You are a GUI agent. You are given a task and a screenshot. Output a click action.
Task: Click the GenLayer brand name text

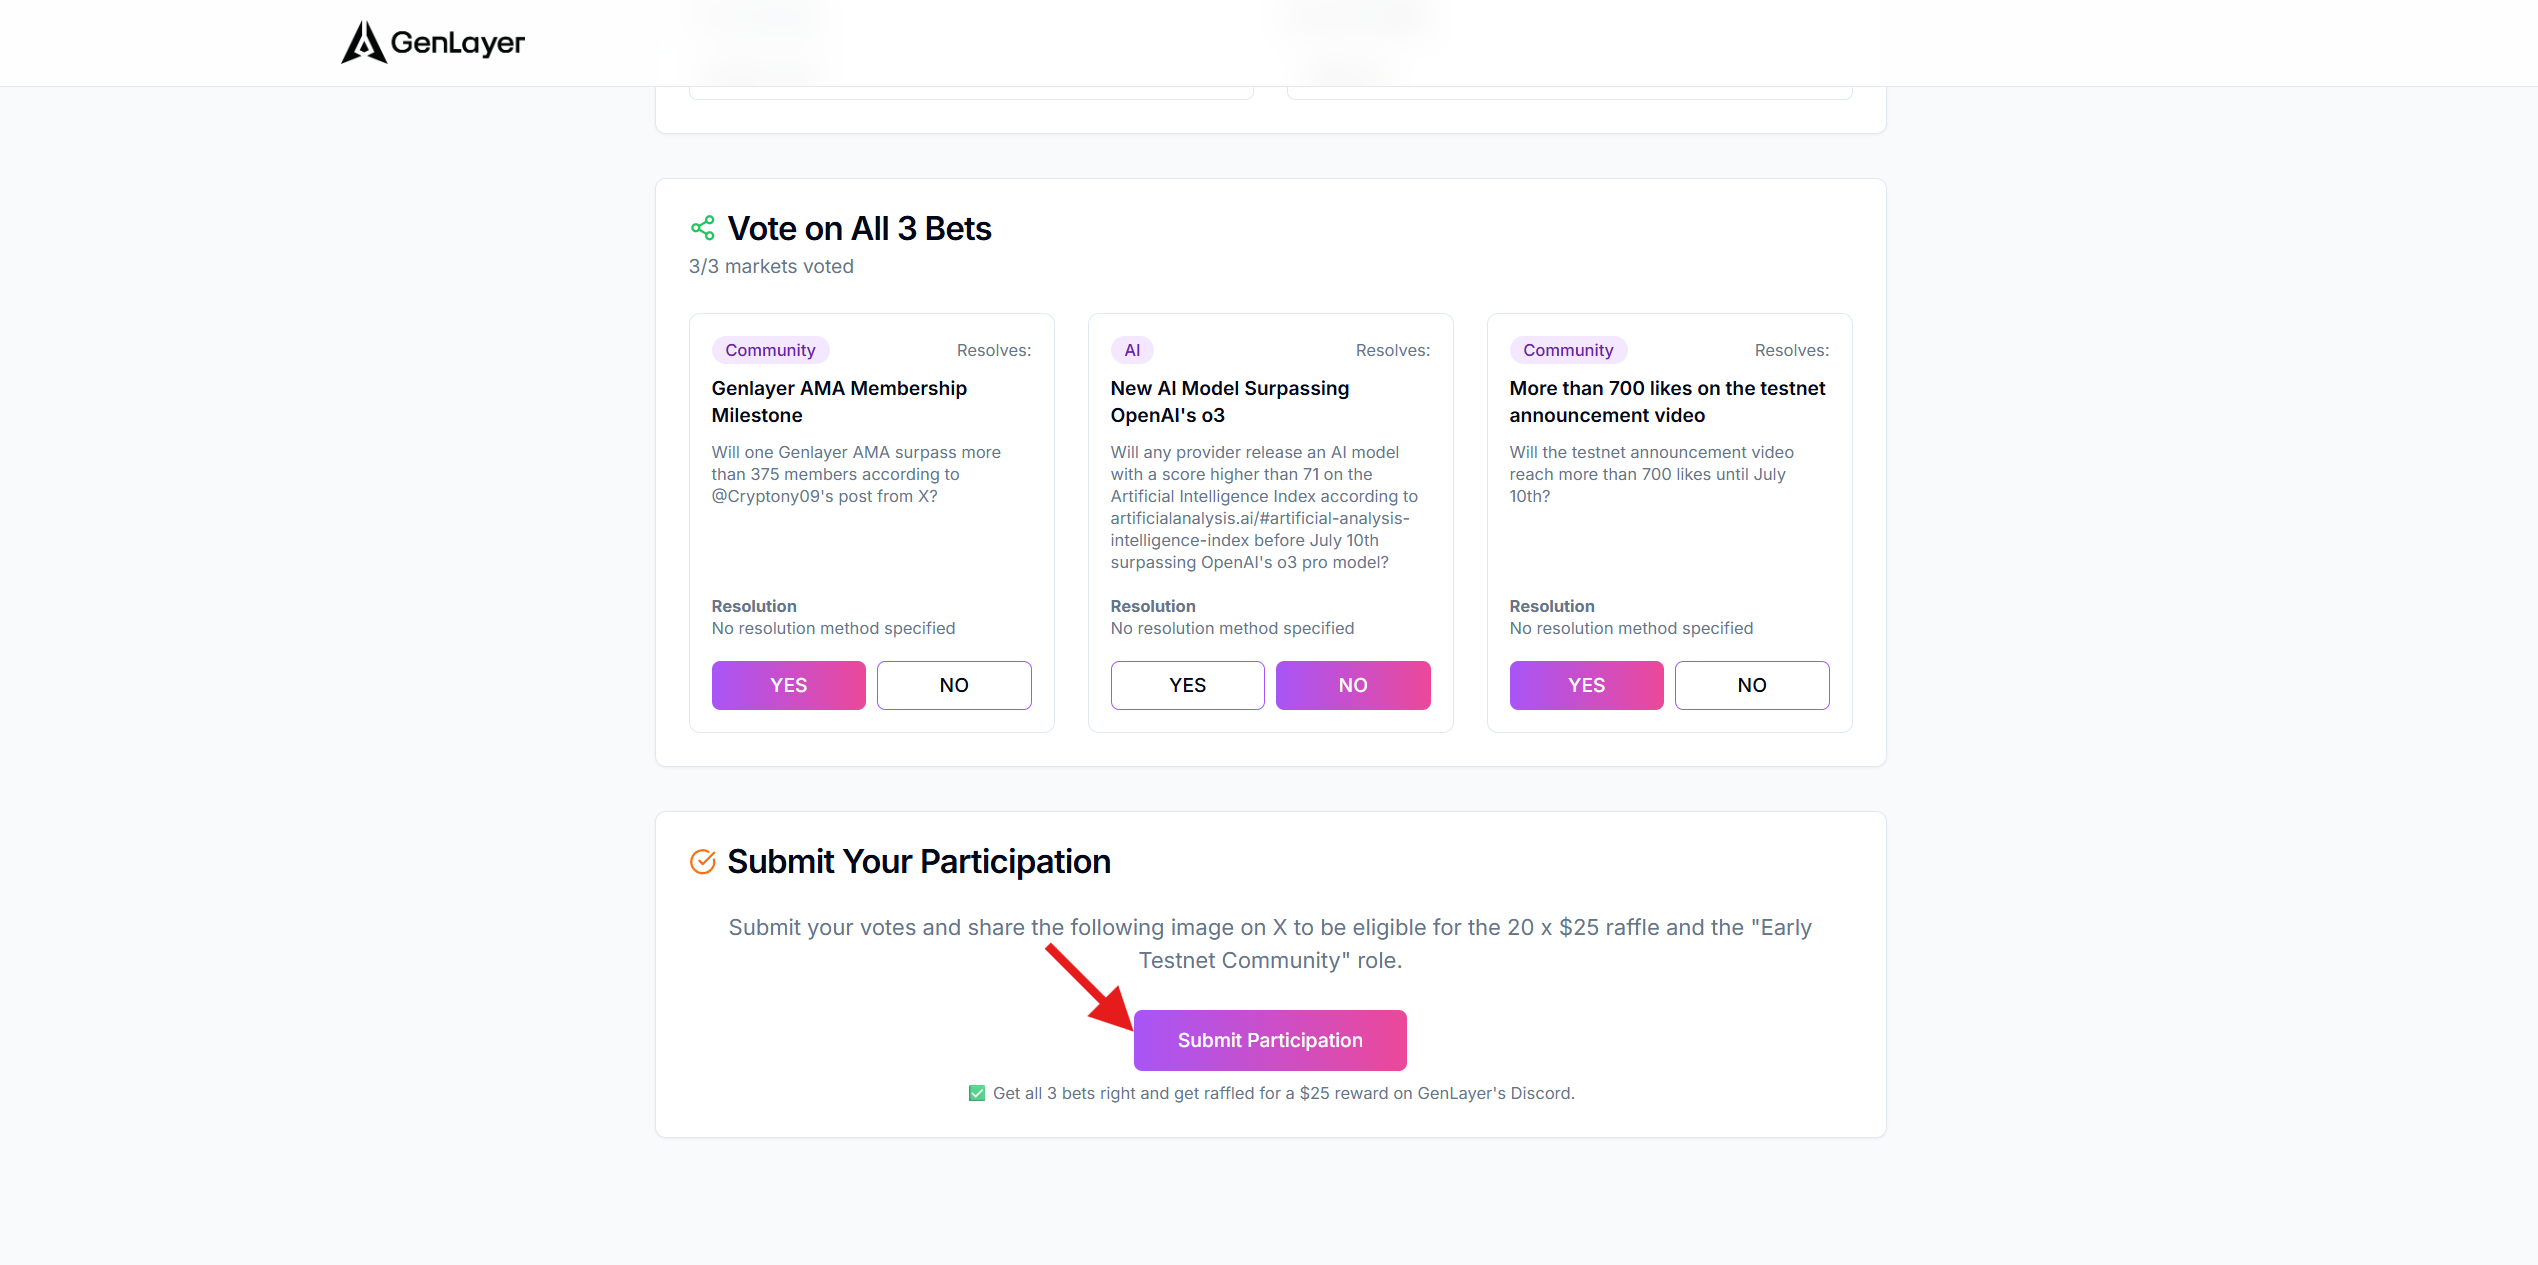pyautogui.click(x=458, y=43)
